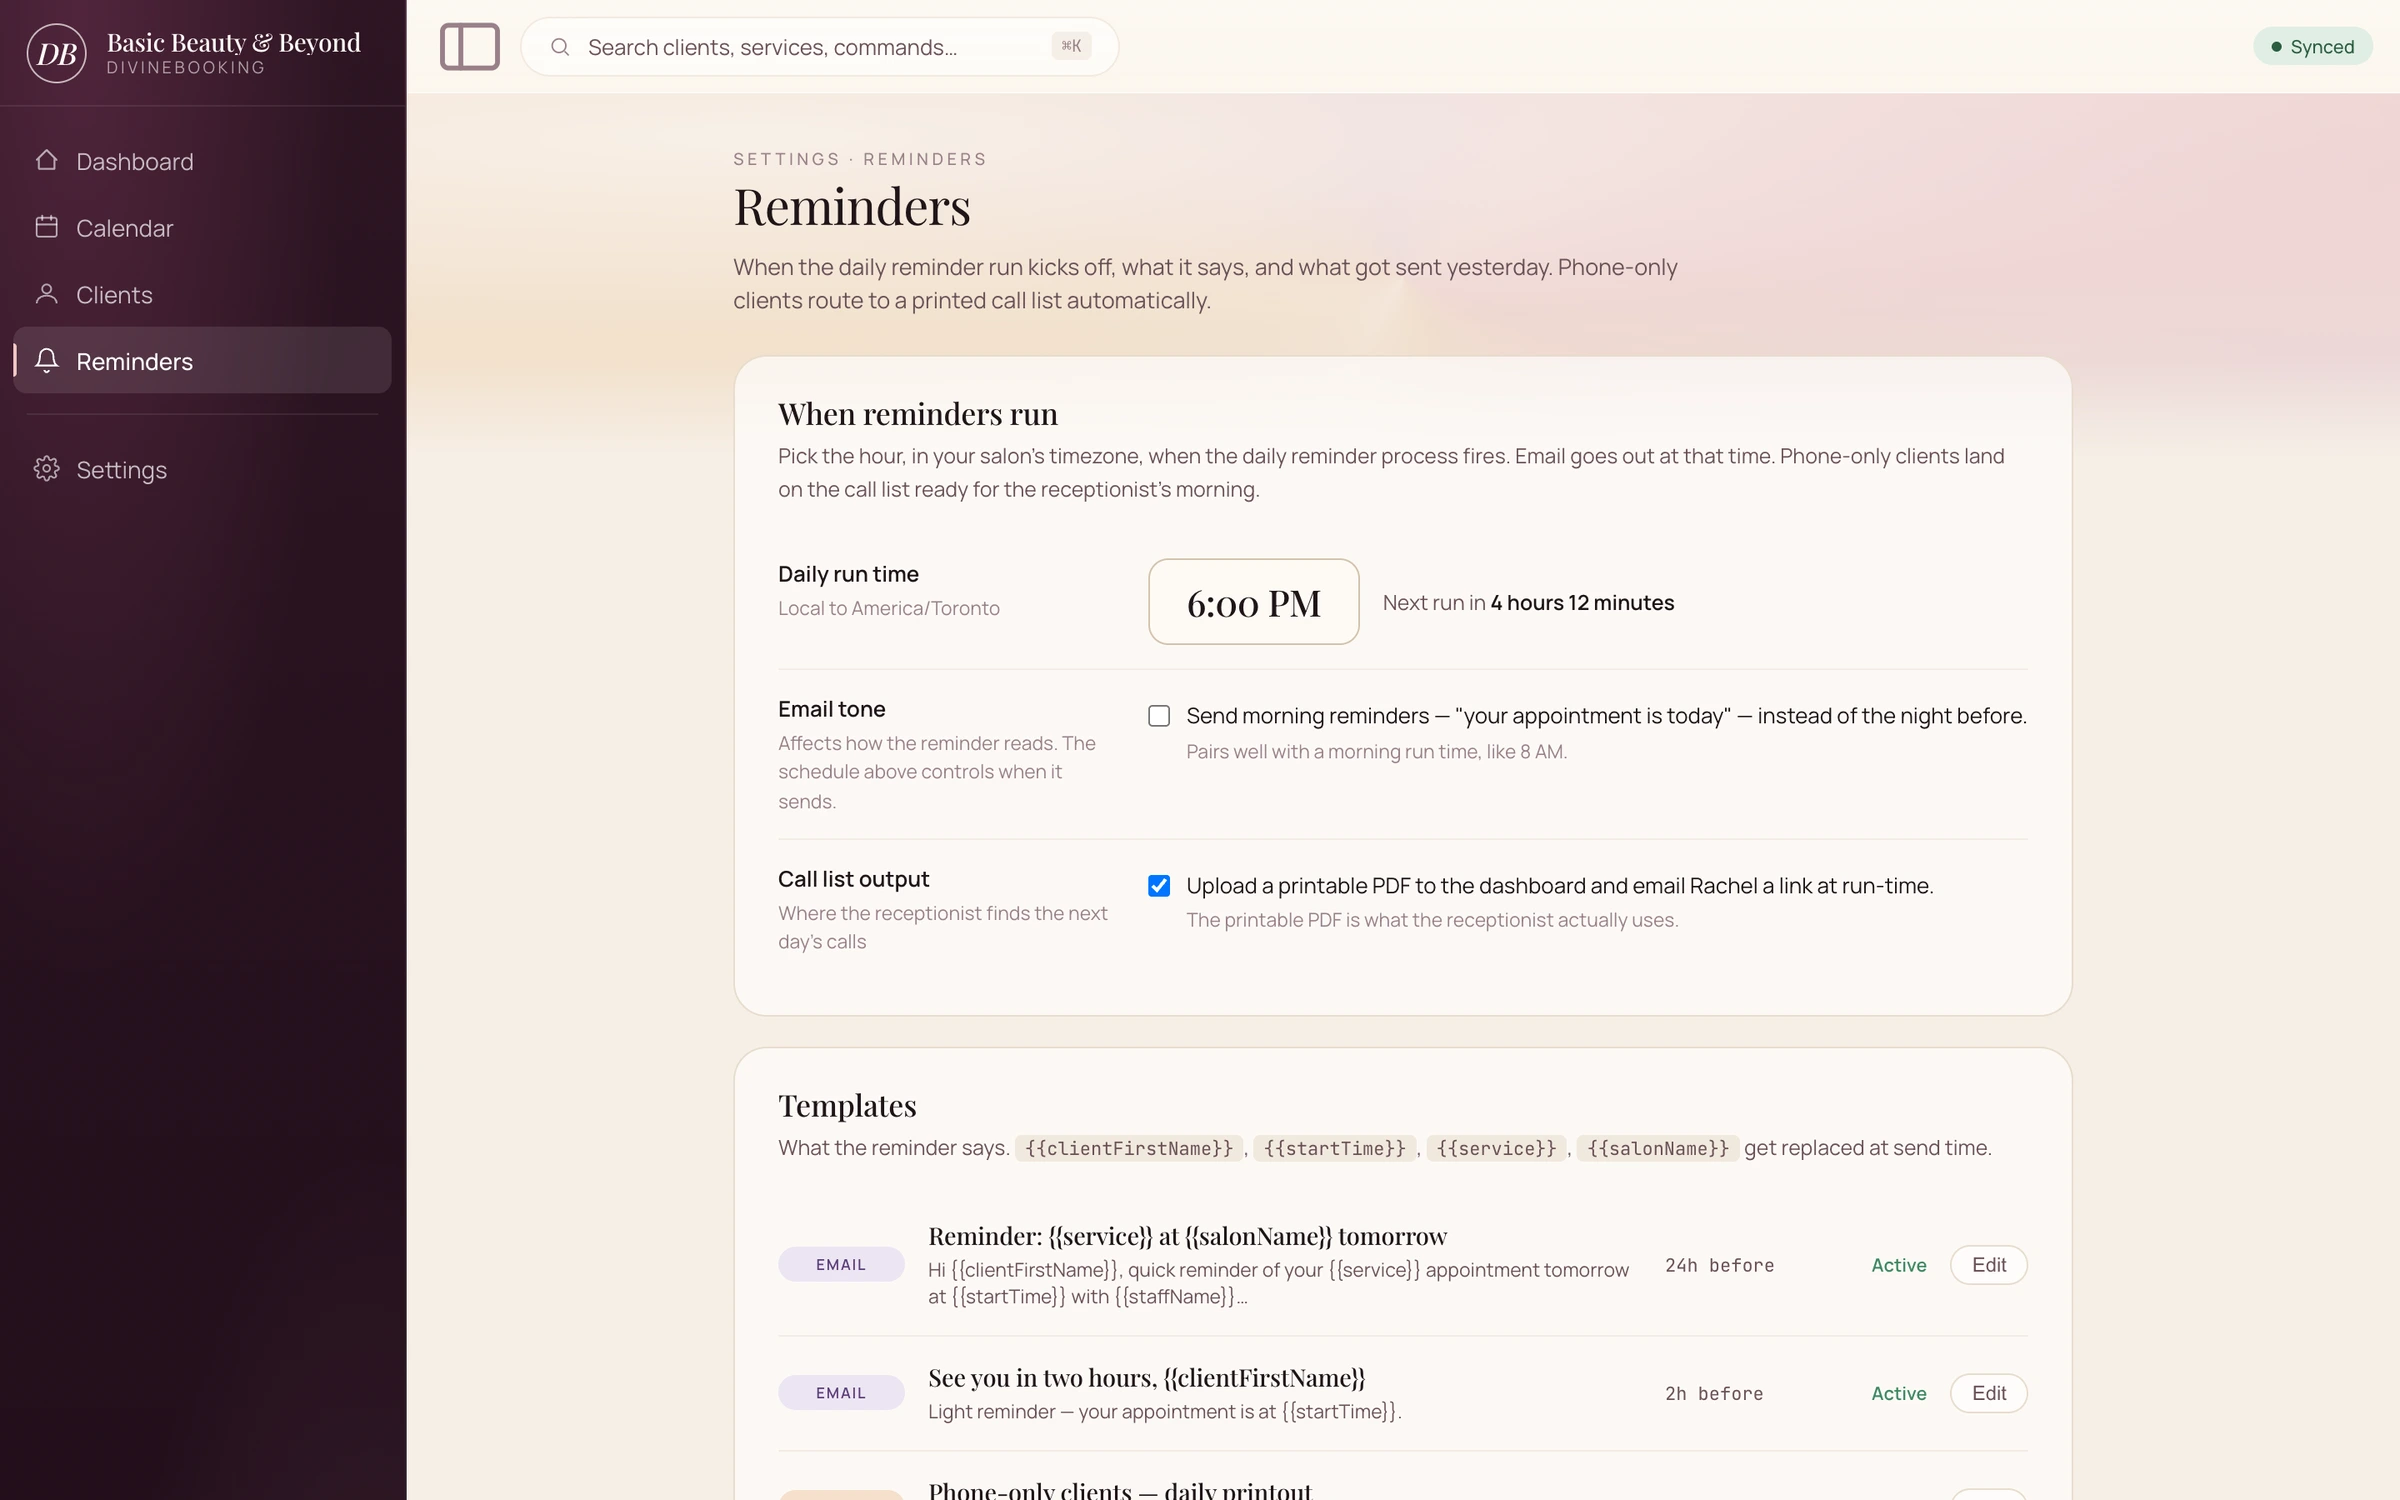Click the 'When reminders run' heading
2400x1500 pixels.
click(x=917, y=414)
